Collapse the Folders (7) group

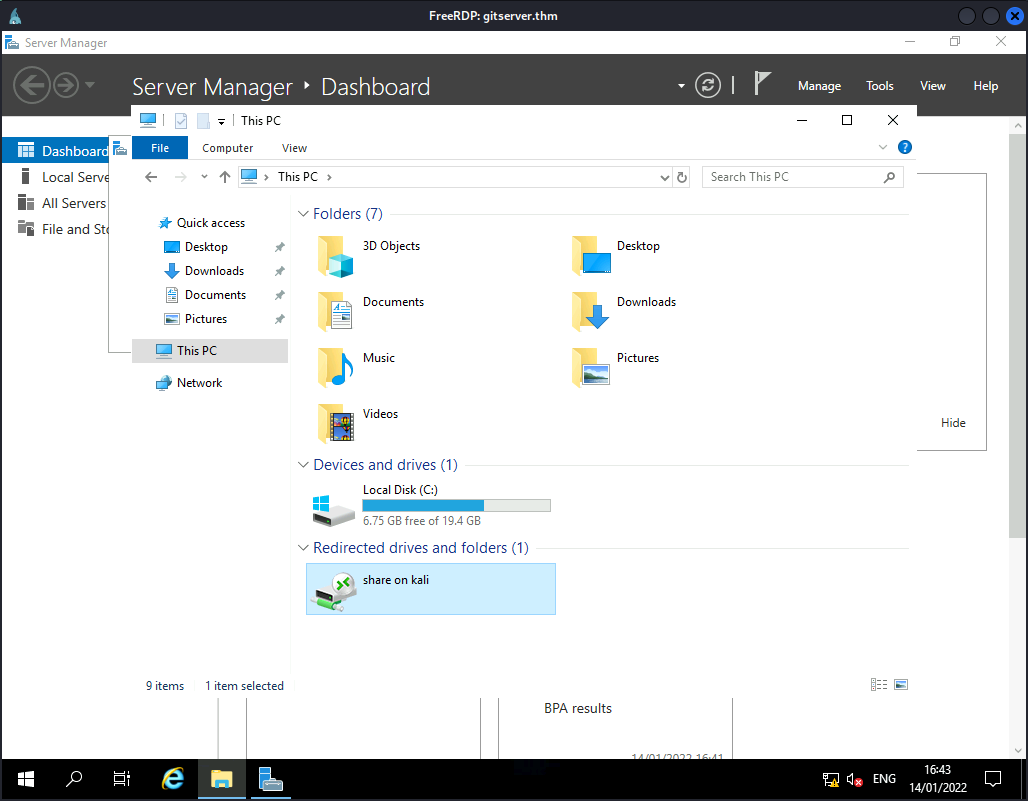click(303, 214)
